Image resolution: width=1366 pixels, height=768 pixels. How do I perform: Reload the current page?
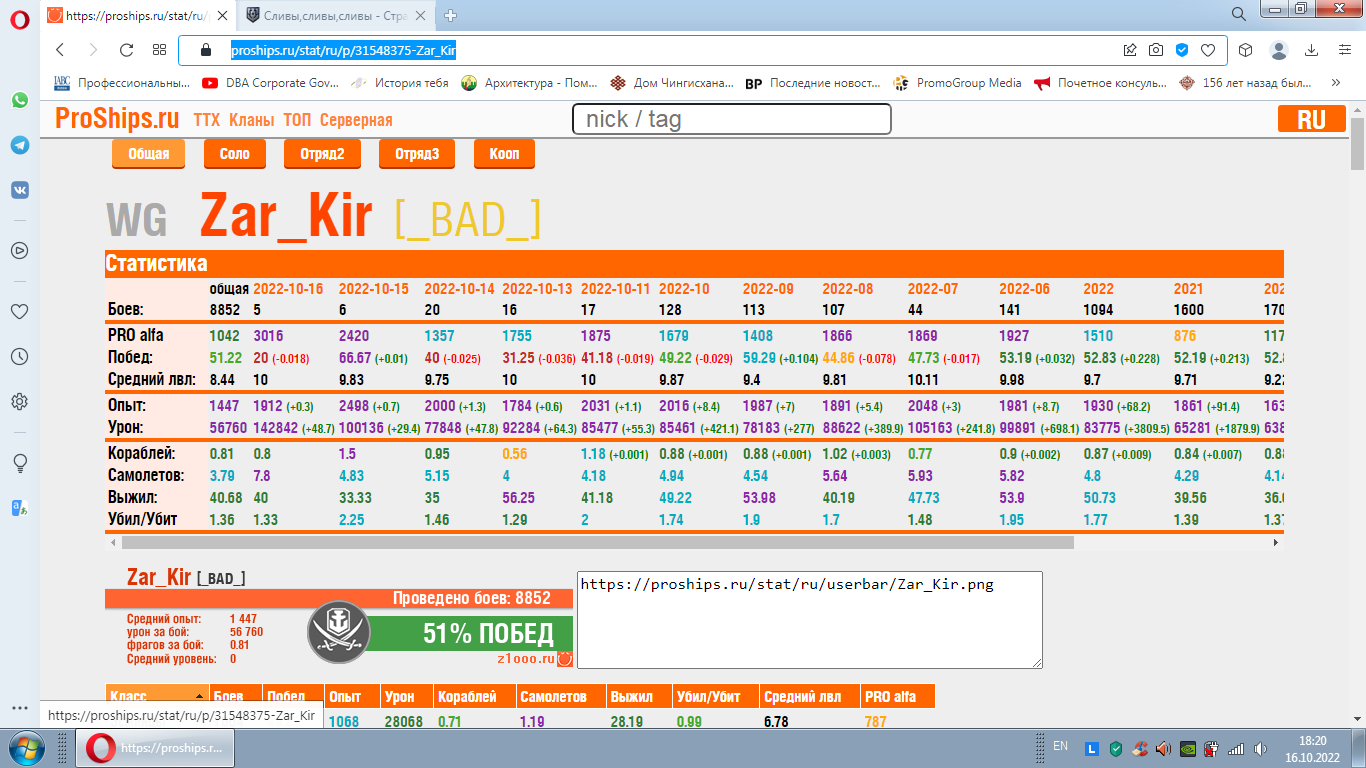126,50
